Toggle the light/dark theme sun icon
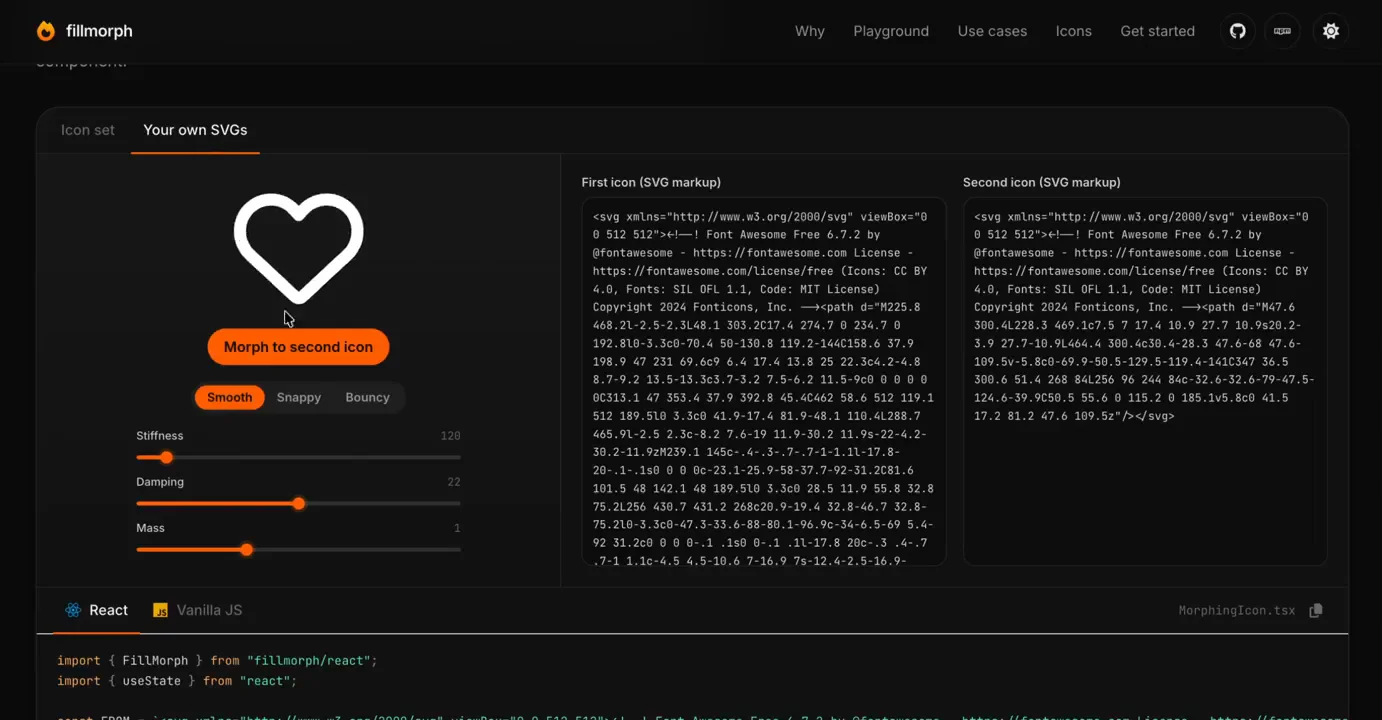The image size is (1382, 720). pyautogui.click(x=1331, y=31)
